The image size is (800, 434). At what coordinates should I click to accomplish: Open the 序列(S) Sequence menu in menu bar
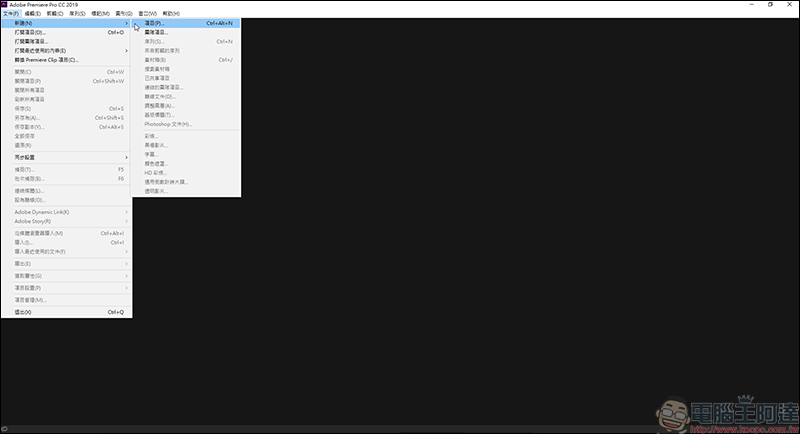[x=77, y=14]
